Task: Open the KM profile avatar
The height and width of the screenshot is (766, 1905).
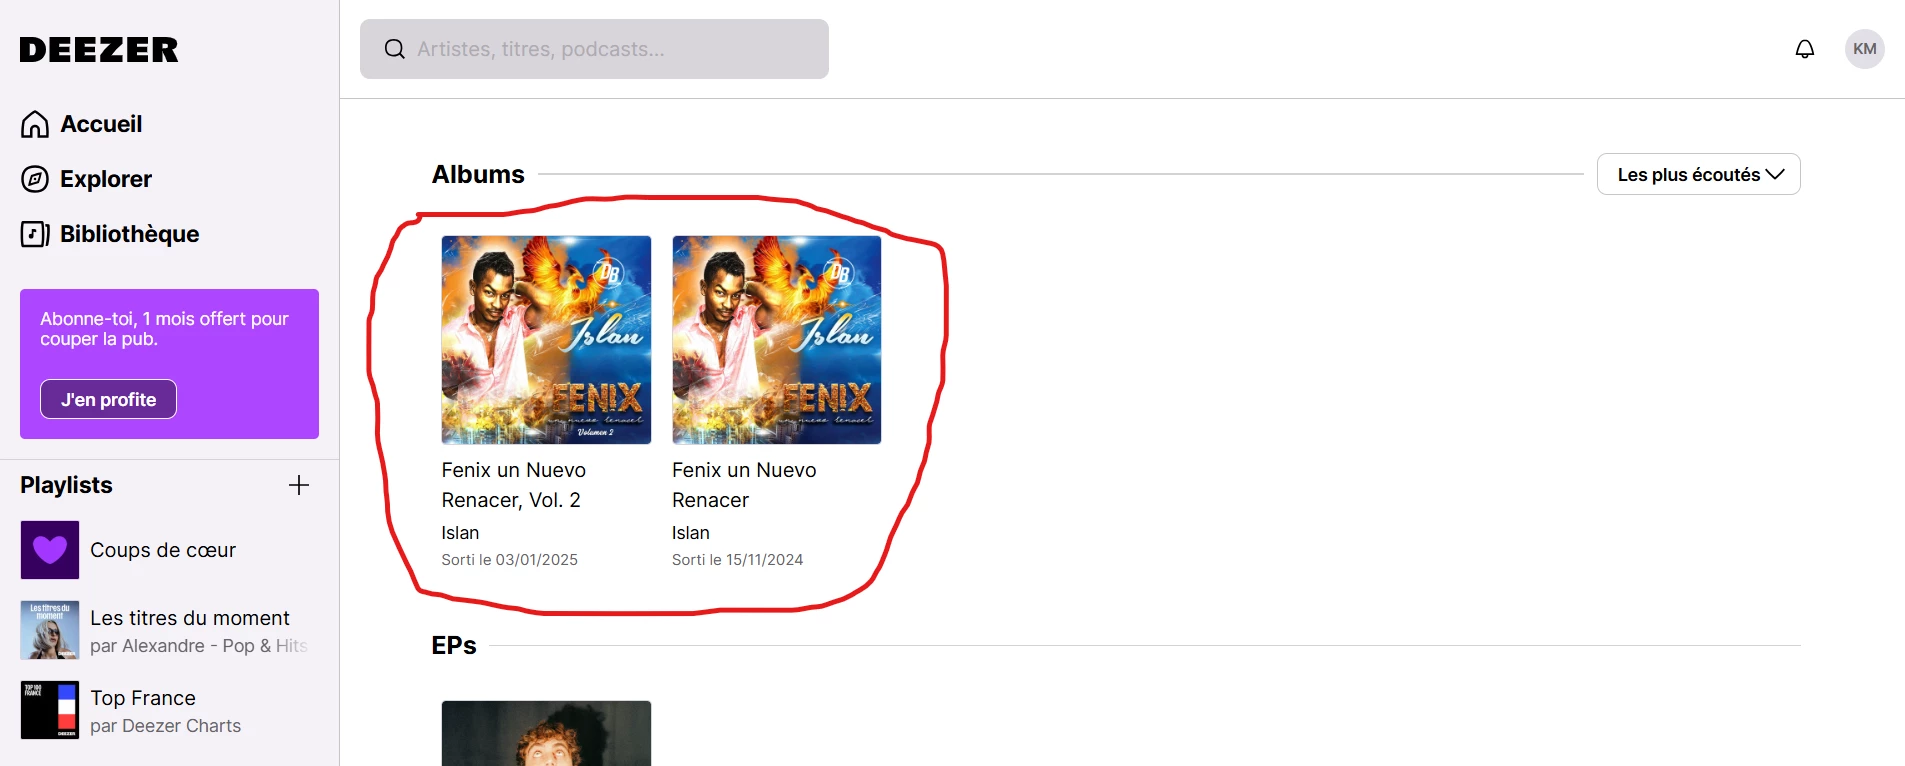Action: [x=1865, y=49]
